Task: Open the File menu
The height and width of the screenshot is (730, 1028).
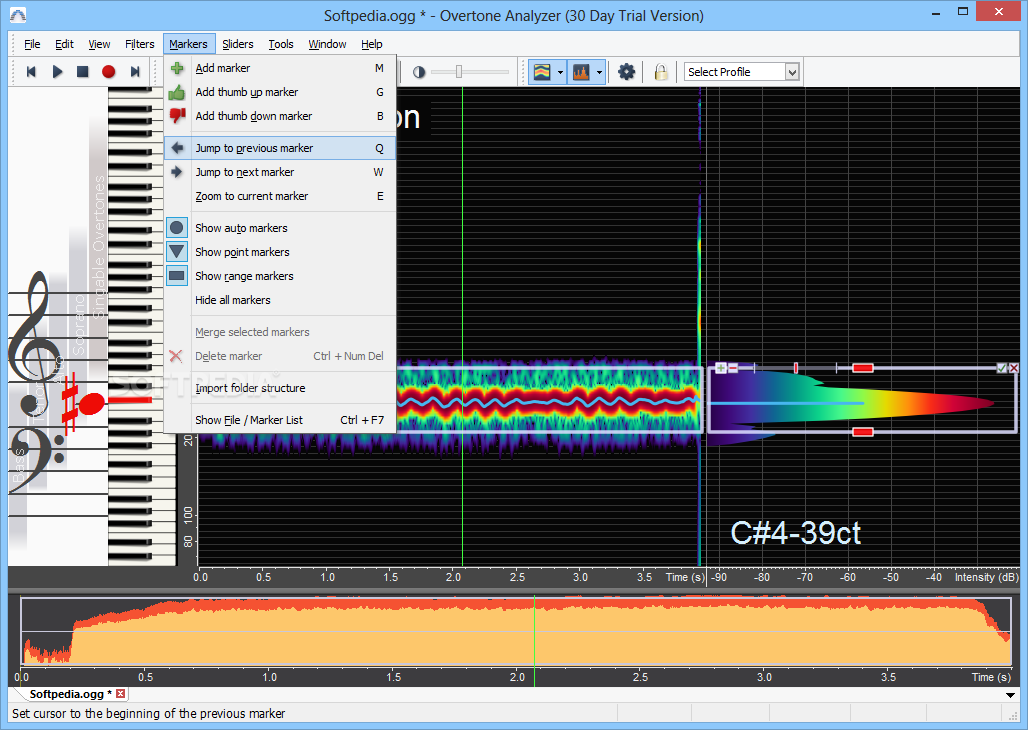Action: 32,44
